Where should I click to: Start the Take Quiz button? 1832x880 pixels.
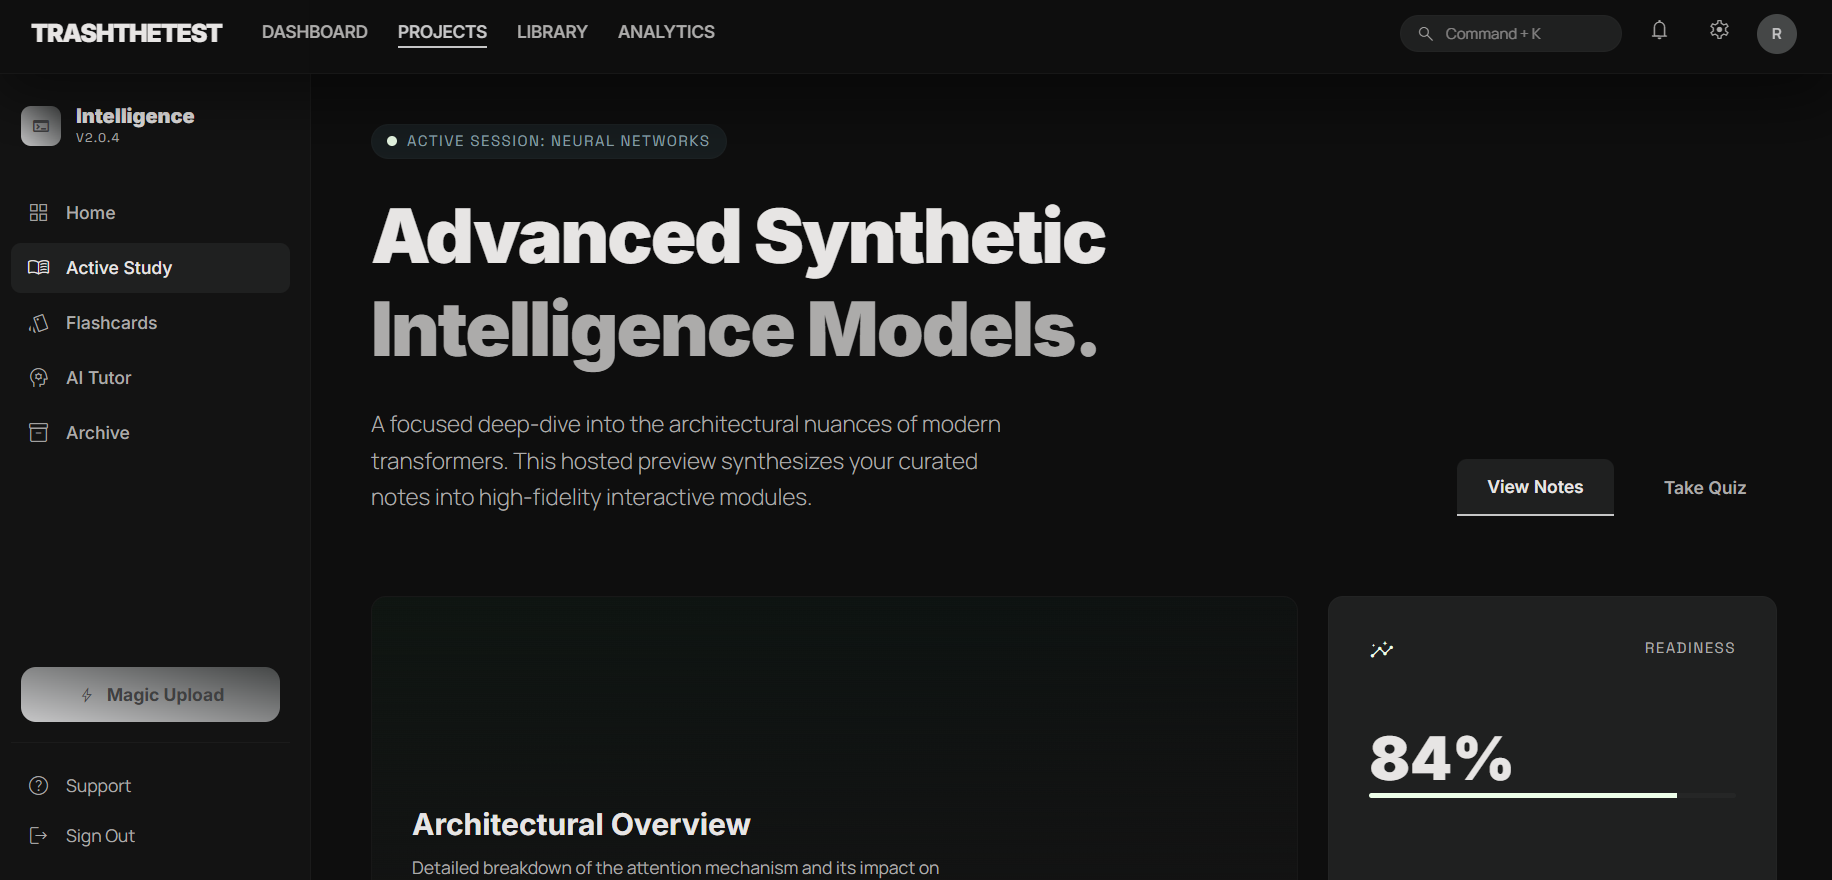coord(1705,488)
